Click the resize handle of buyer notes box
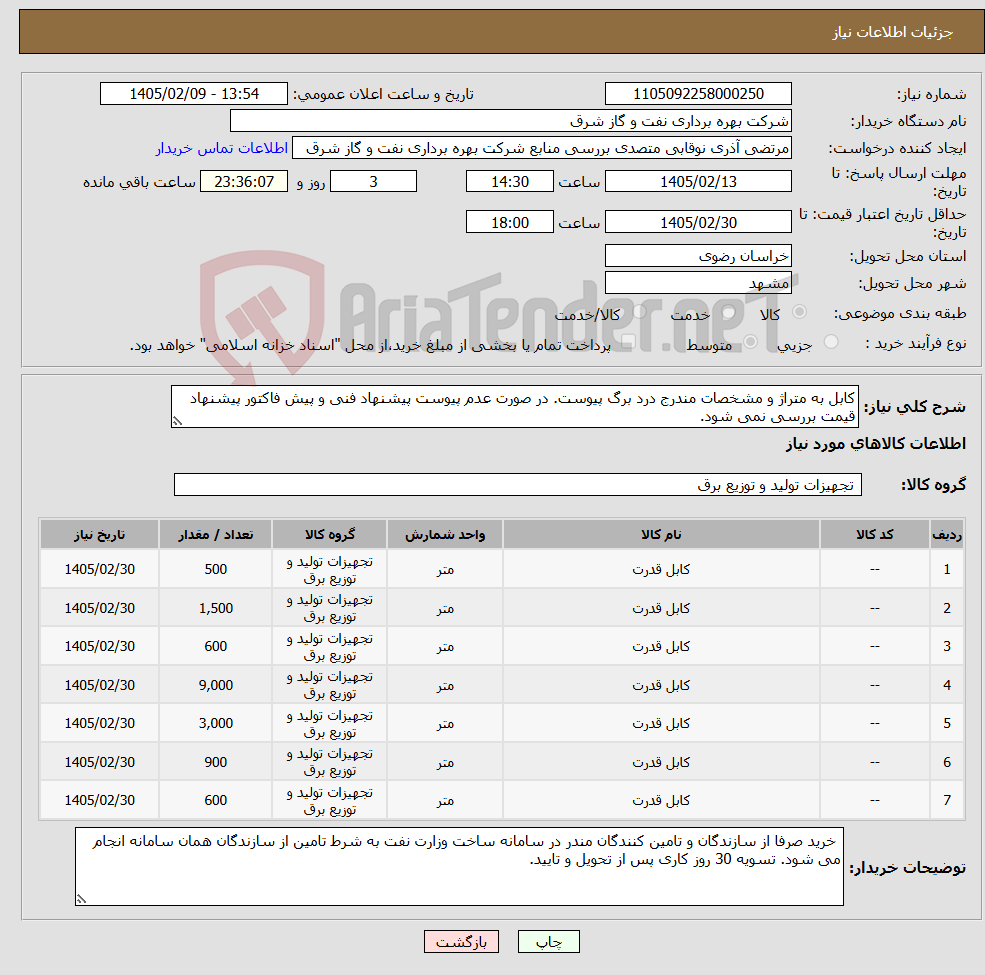The width and height of the screenshot is (985, 975). pos(81,899)
